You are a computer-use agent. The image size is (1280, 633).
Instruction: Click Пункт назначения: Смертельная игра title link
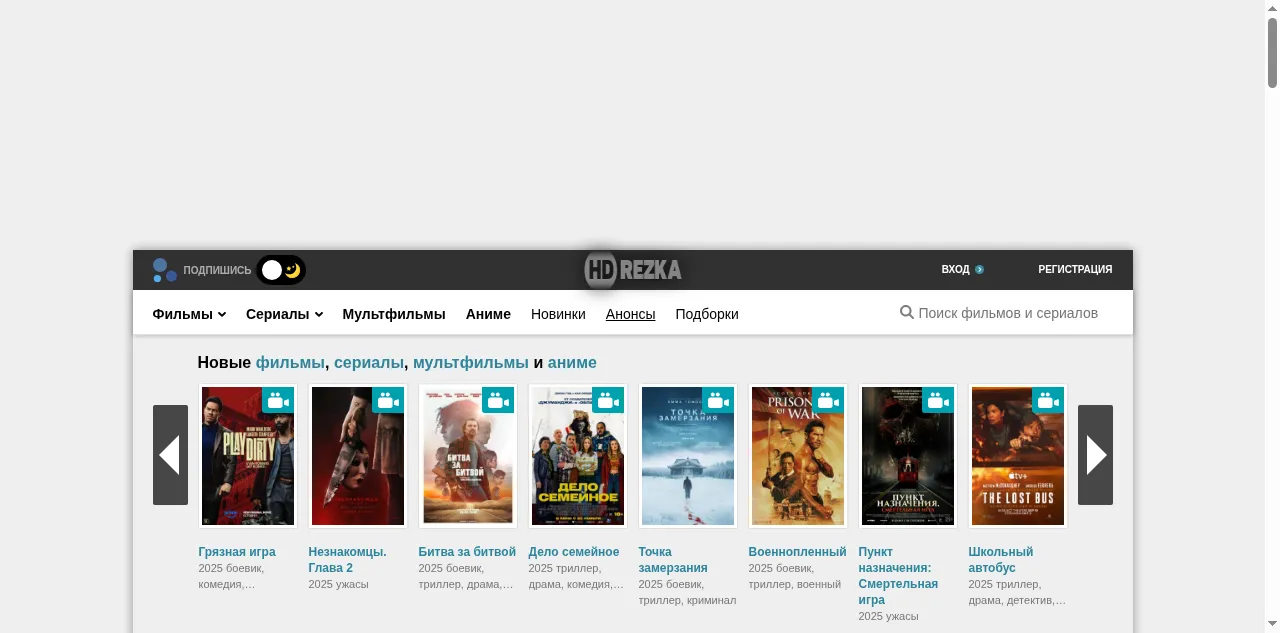coord(898,576)
